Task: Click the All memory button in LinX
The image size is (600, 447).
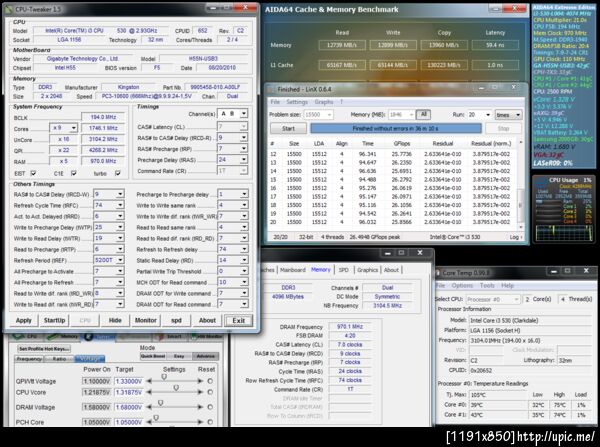Action: [424, 114]
